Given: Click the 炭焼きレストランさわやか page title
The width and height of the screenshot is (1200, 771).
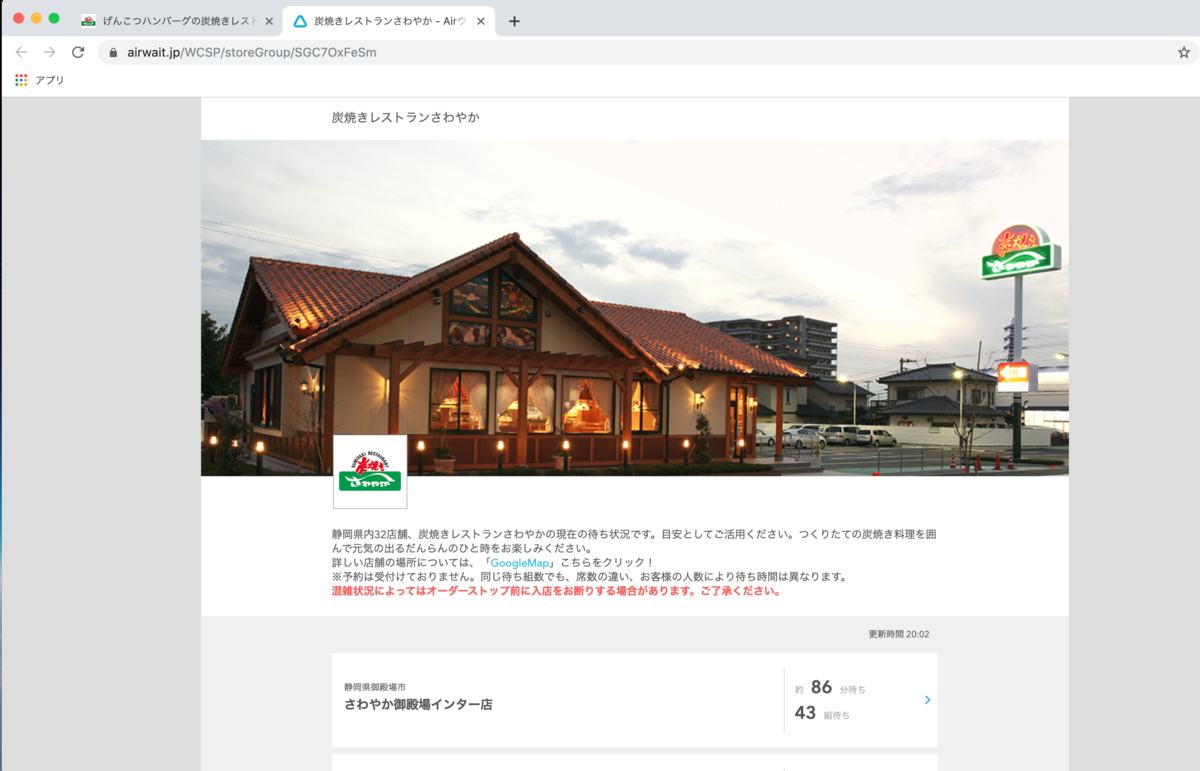Looking at the screenshot, I should point(405,118).
